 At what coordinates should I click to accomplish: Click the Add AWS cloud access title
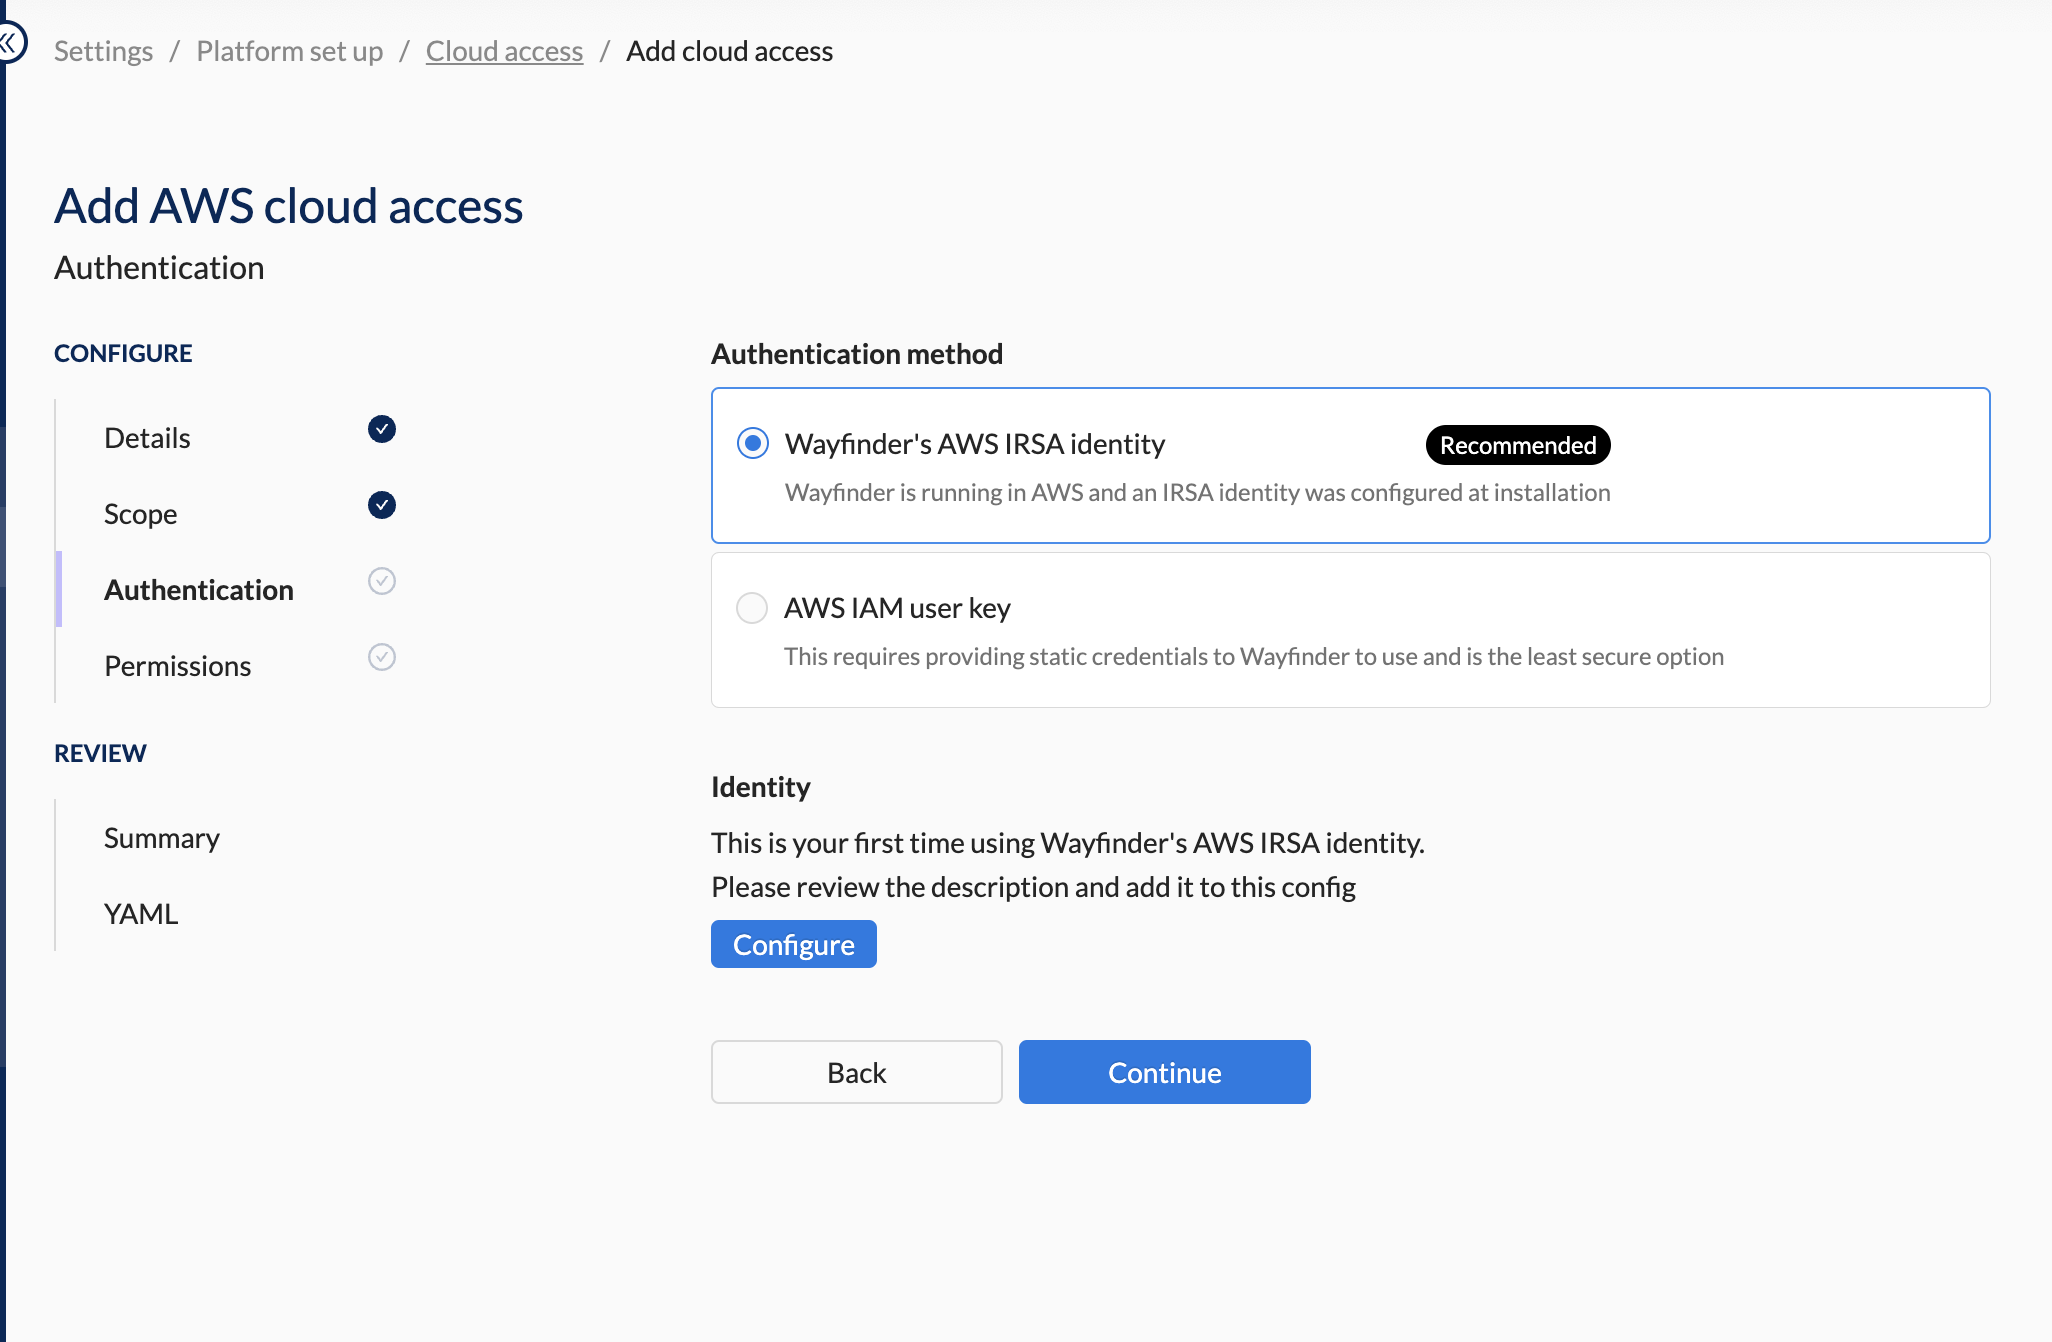(288, 206)
